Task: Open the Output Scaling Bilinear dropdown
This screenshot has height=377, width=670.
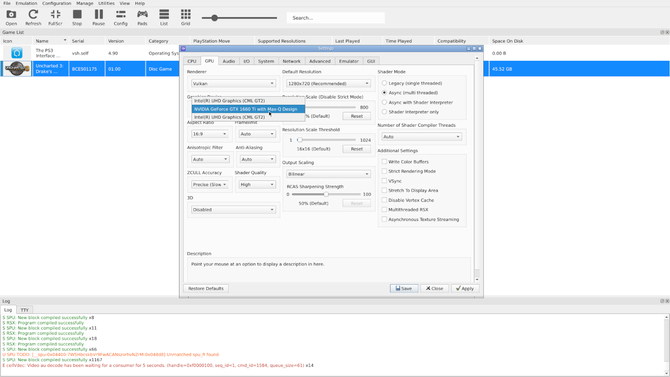Action: pos(328,174)
